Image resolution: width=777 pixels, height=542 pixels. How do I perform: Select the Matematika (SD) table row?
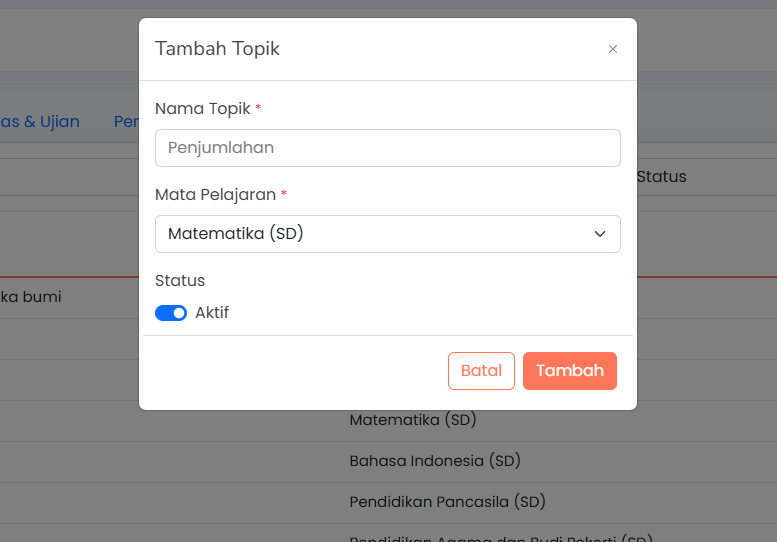(388, 421)
